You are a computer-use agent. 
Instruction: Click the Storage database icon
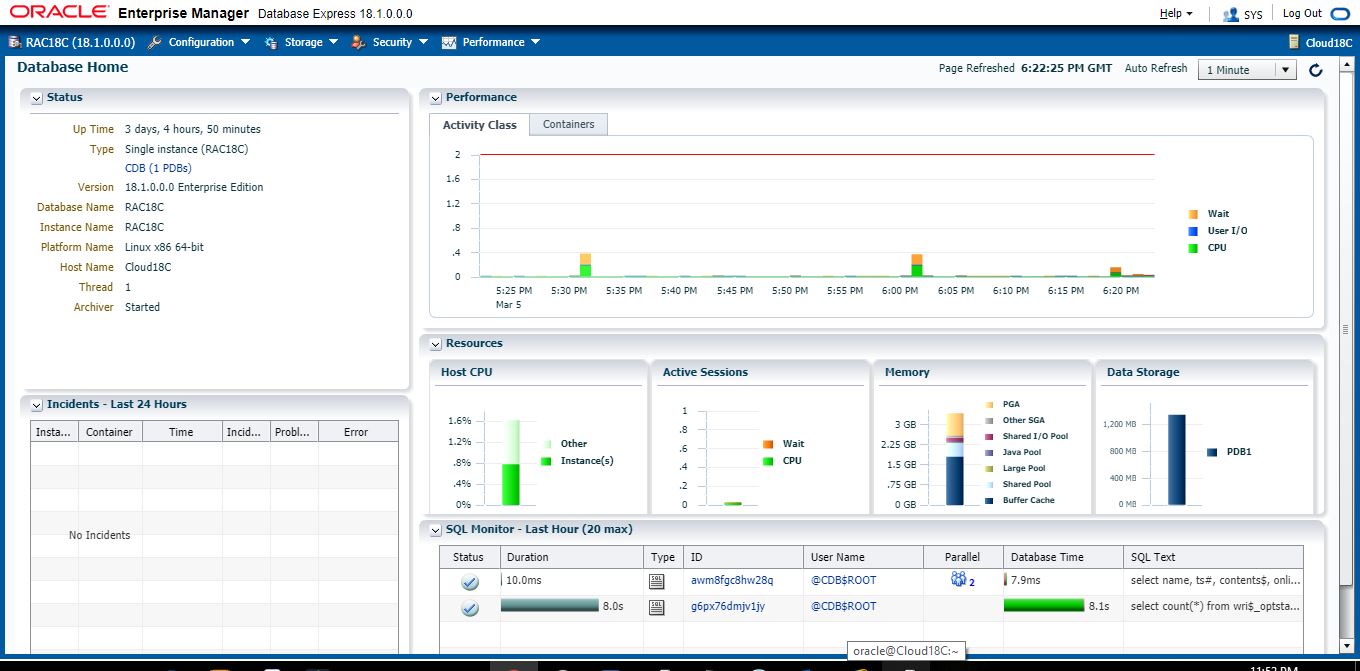pos(271,42)
